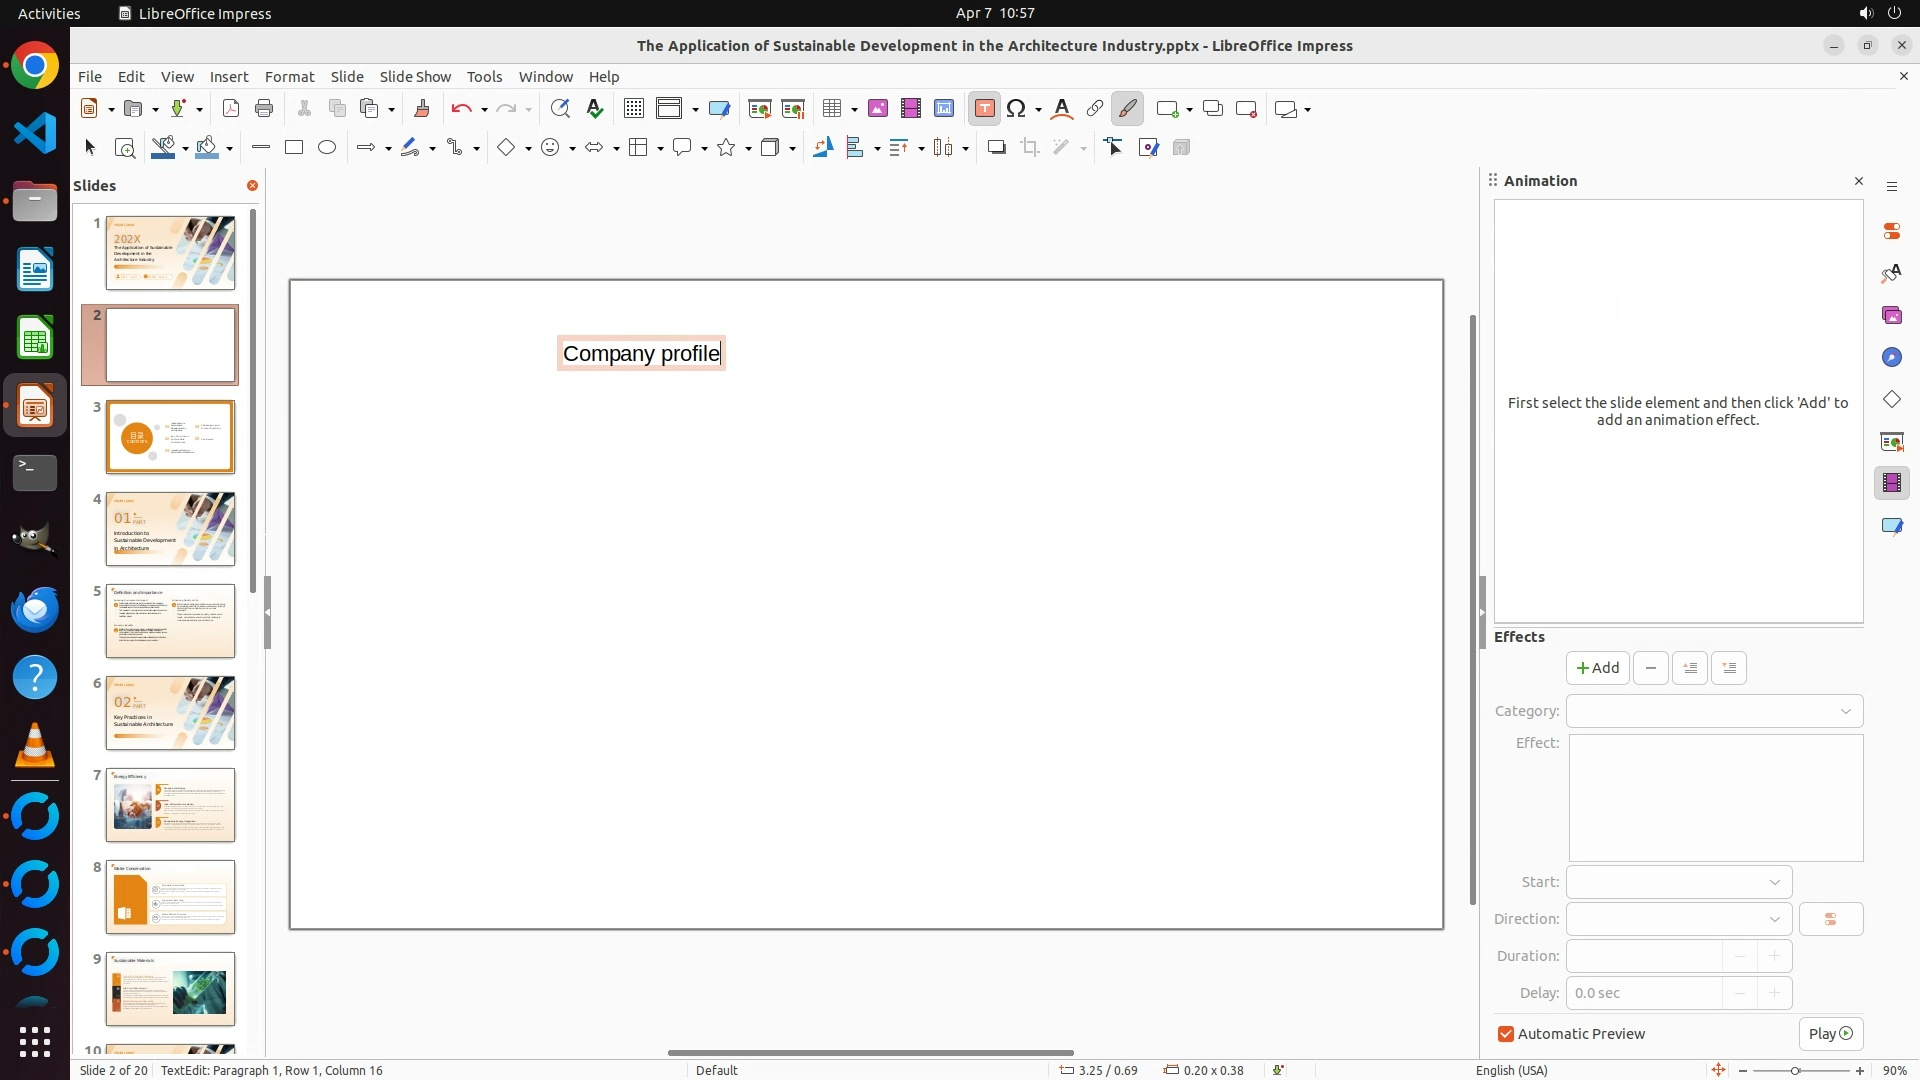Select the Rectangle drawing tool
Image resolution: width=1920 pixels, height=1080 pixels.
[294, 148]
